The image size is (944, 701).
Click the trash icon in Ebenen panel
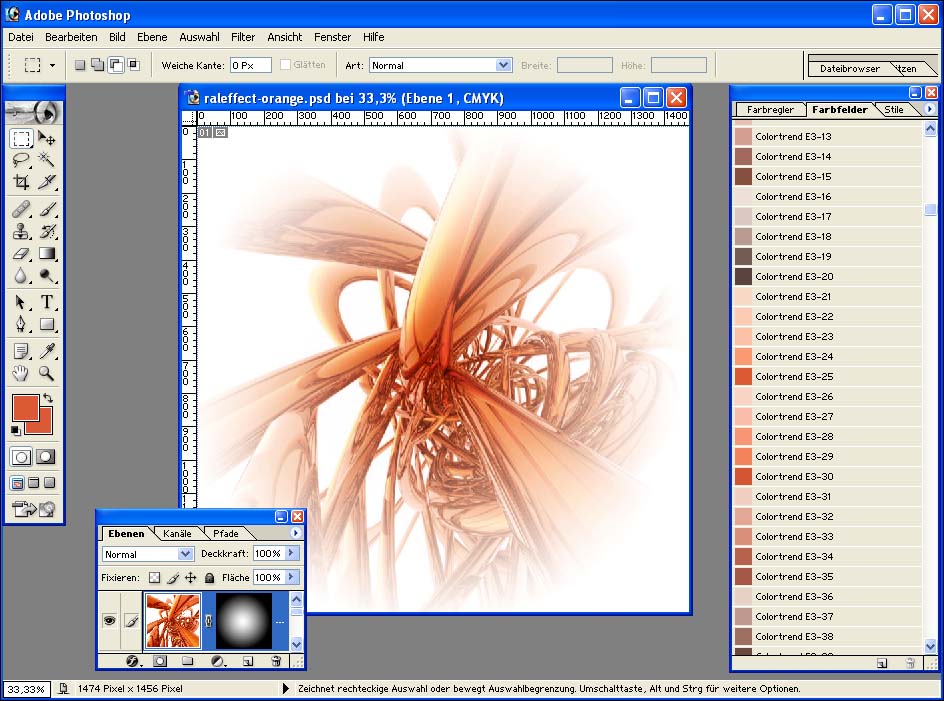tap(276, 661)
